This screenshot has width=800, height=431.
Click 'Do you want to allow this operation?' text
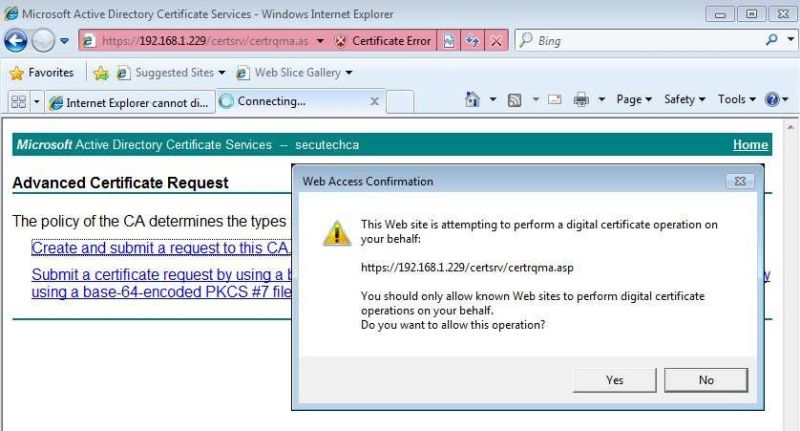[x=453, y=325]
